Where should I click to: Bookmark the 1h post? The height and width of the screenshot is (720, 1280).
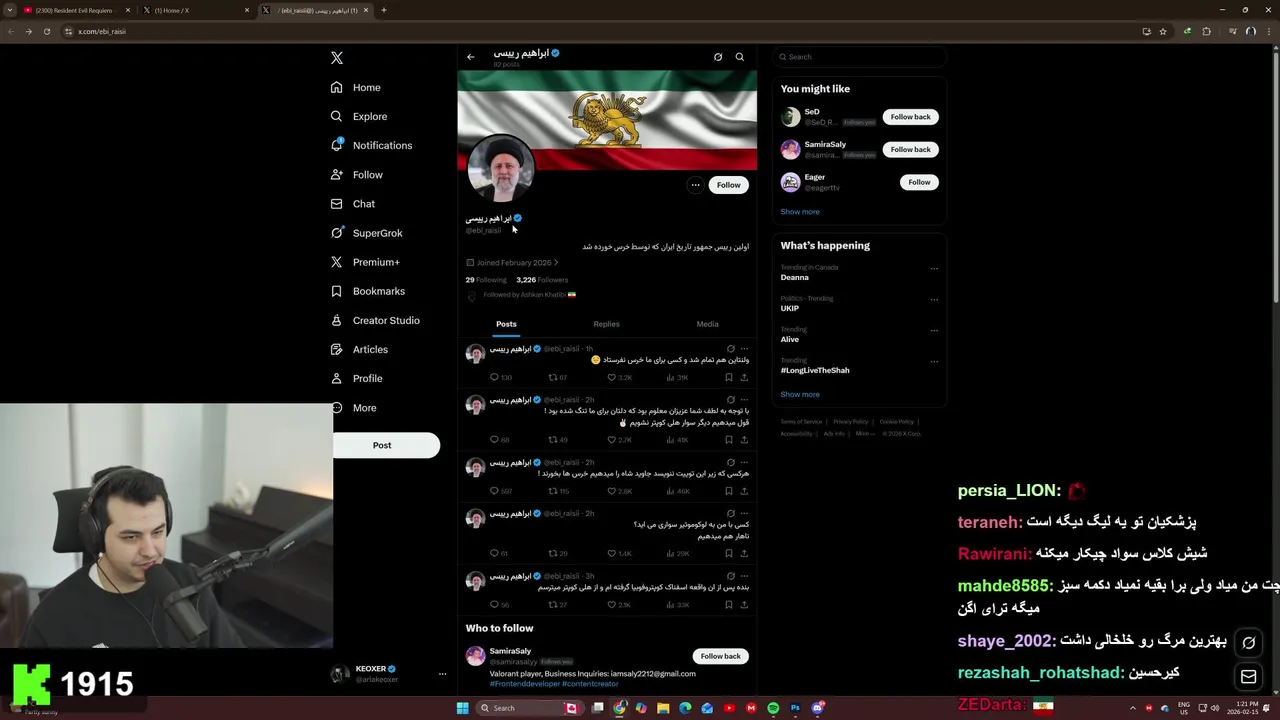[x=729, y=378]
